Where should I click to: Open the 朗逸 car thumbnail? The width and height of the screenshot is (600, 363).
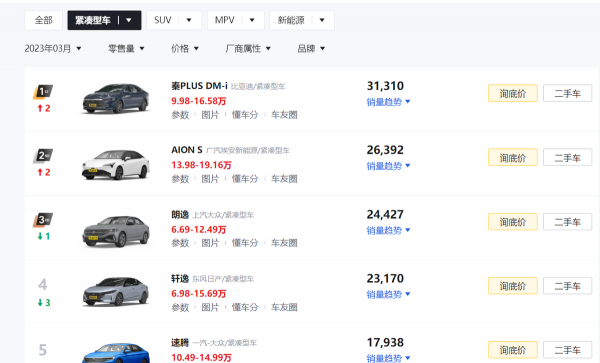pos(116,231)
